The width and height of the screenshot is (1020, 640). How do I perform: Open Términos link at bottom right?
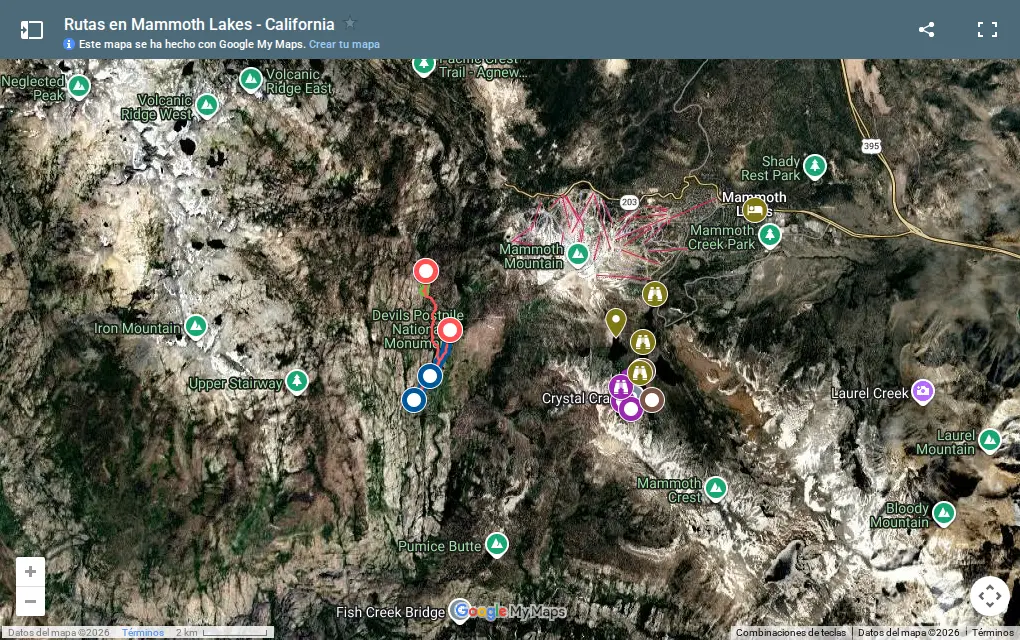(x=992, y=632)
